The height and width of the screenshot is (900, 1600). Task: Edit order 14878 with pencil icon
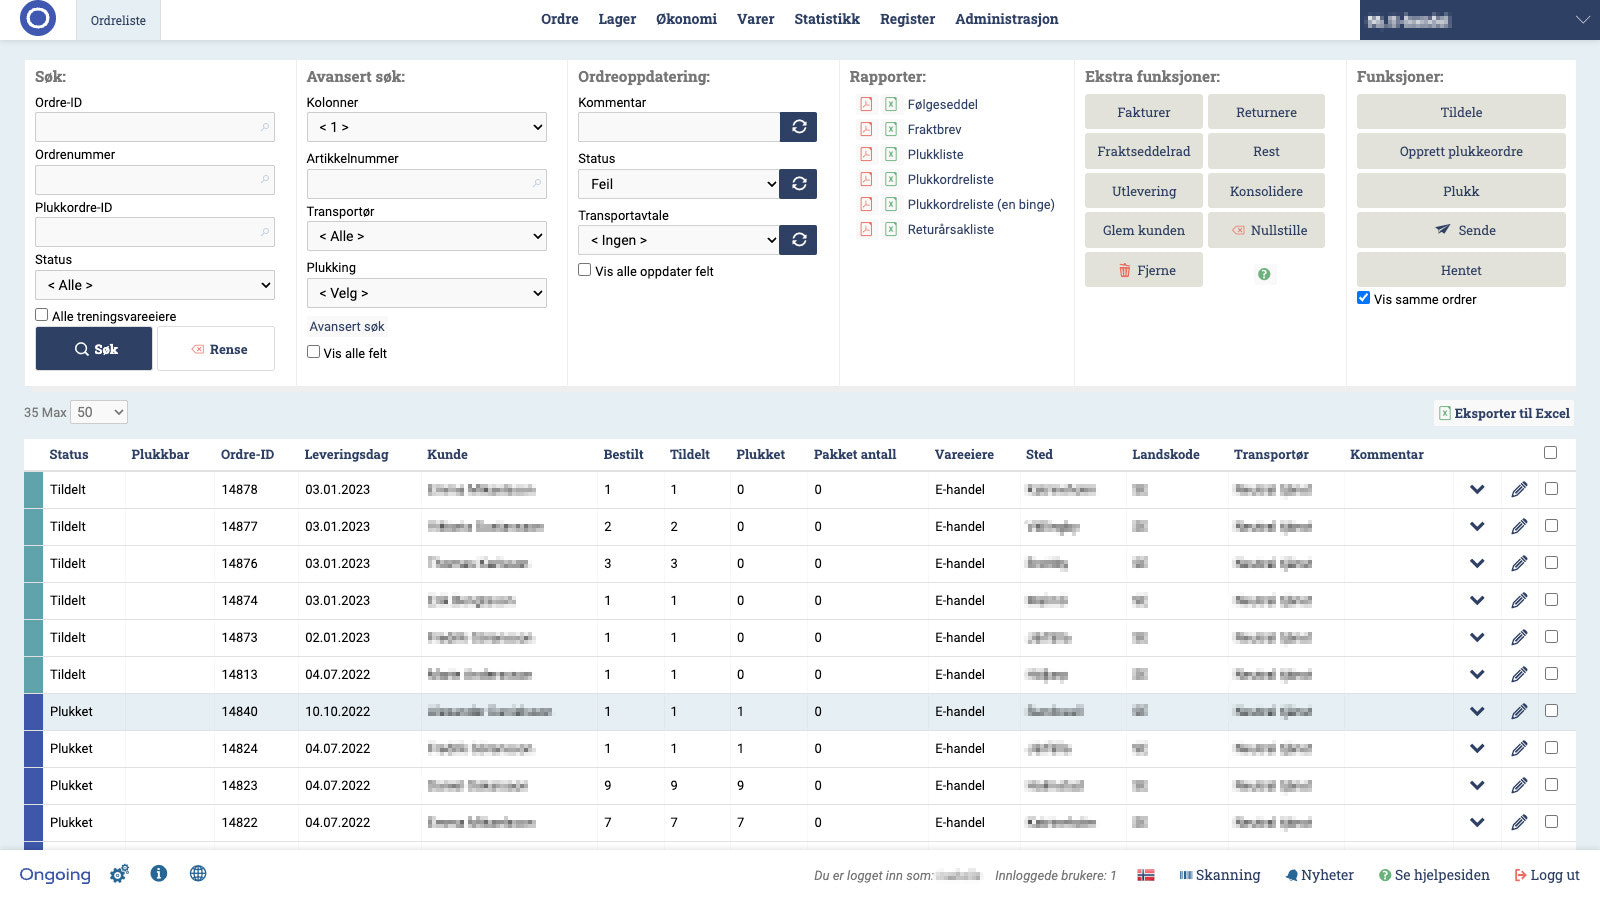pyautogui.click(x=1519, y=489)
